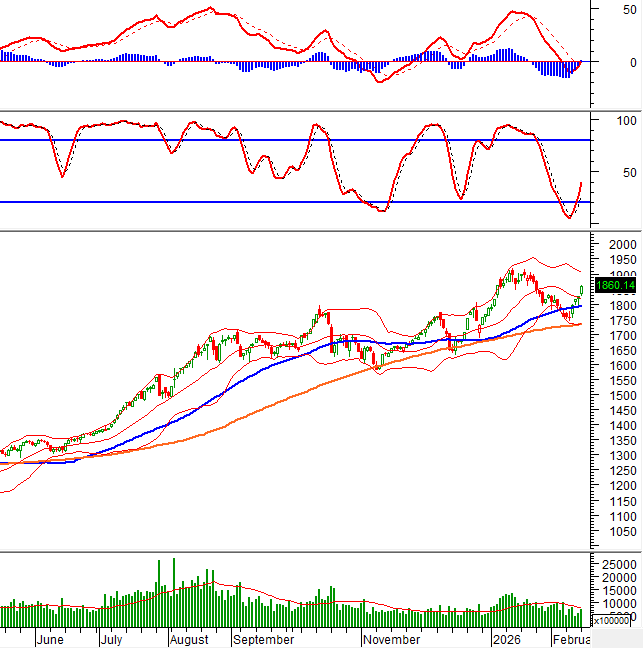The image size is (643, 648).
Task: Select the June label on time axis
Action: [49, 639]
